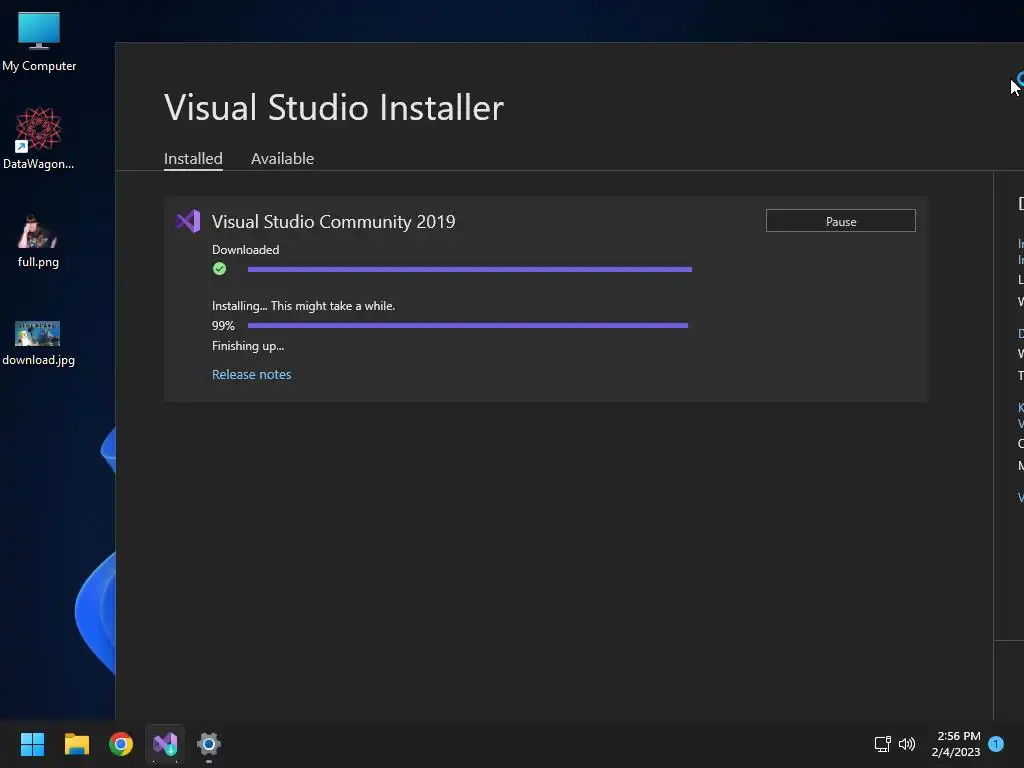Image resolution: width=1024 pixels, height=768 pixels.
Task: Launch Google Chrome from the taskbar
Action: (x=121, y=744)
